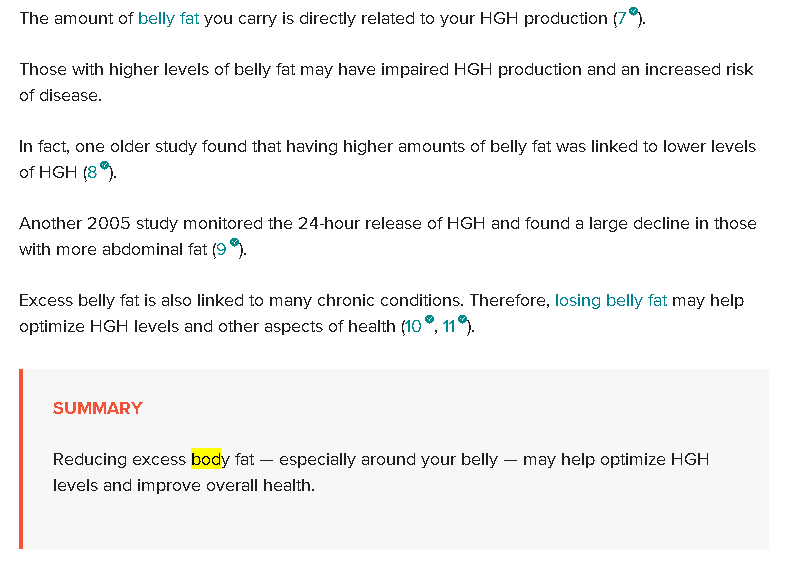Click the verified badge next to citation 10
Viewport: 789px width, 562px height.
429,319
